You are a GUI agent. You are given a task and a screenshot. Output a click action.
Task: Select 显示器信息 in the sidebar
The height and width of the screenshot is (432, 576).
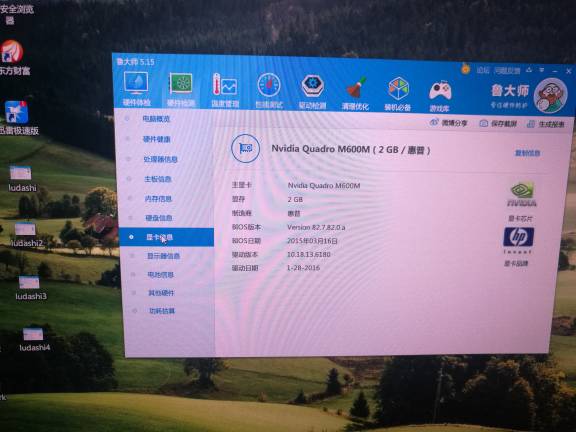(x=163, y=256)
